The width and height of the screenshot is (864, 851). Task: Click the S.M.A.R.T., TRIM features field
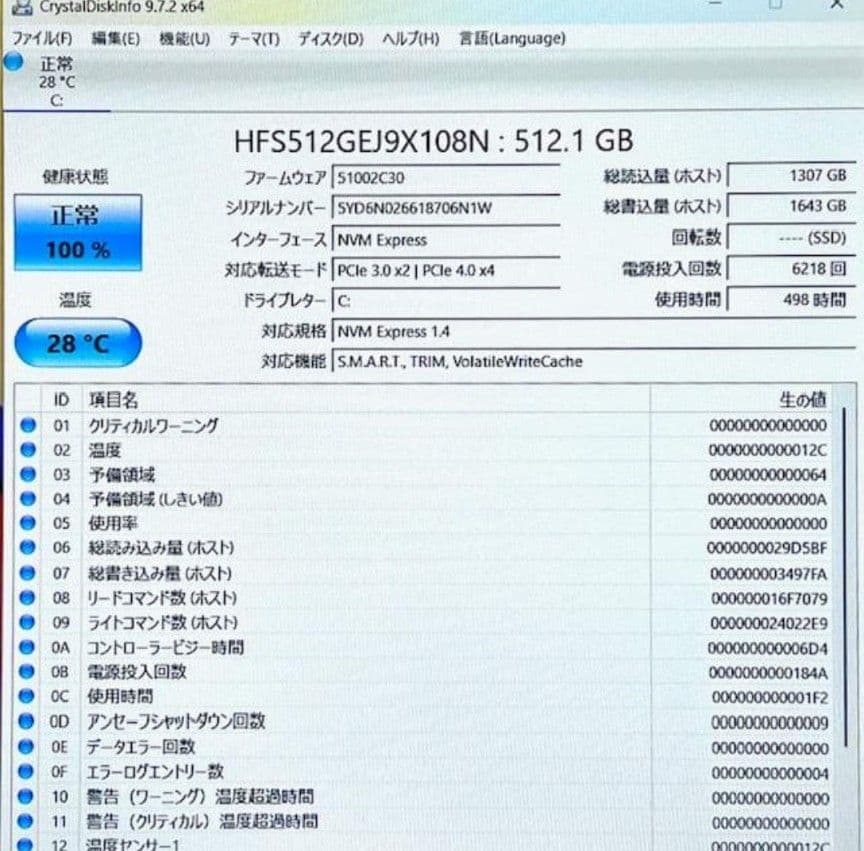[x=593, y=362]
